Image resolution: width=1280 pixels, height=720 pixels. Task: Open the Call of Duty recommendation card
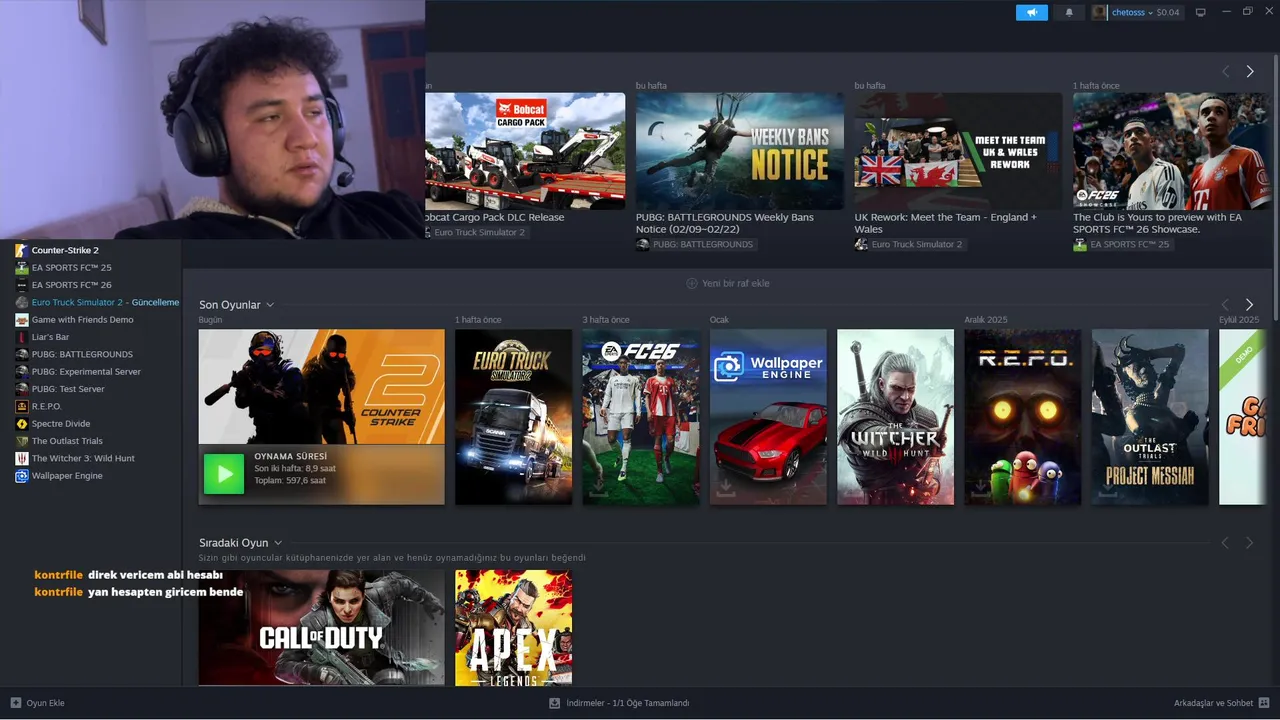(x=321, y=628)
